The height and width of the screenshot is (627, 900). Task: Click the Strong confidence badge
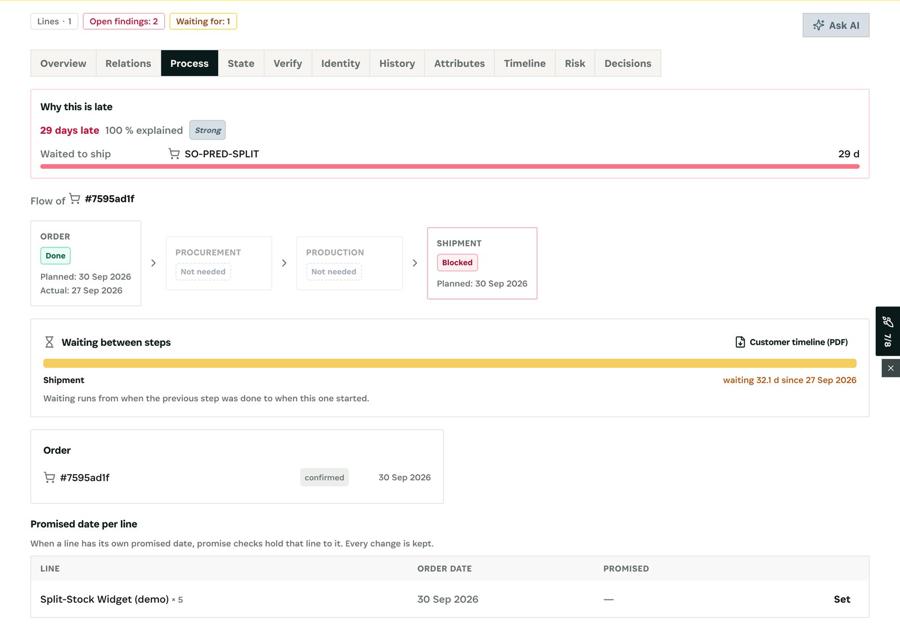(207, 130)
